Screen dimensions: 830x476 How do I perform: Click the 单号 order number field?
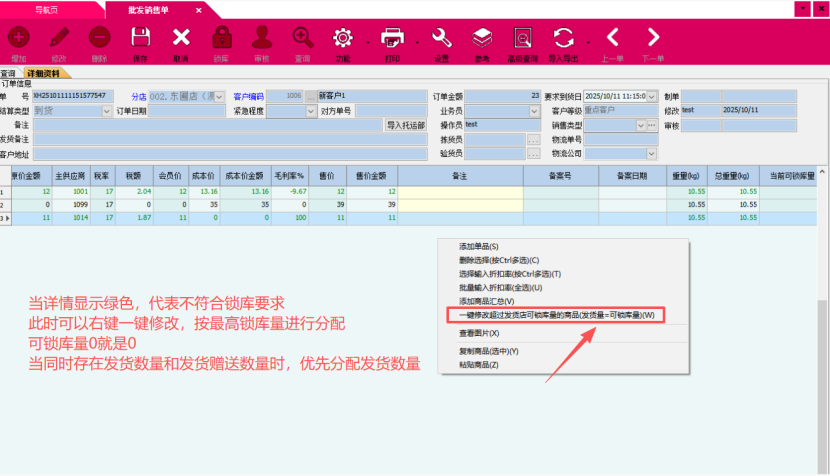(x=73, y=96)
